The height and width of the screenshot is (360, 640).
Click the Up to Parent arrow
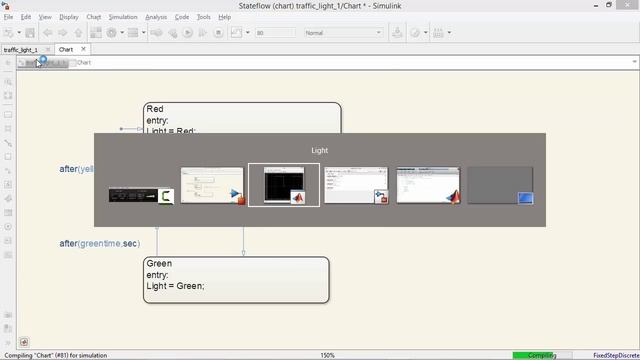tap(78, 33)
